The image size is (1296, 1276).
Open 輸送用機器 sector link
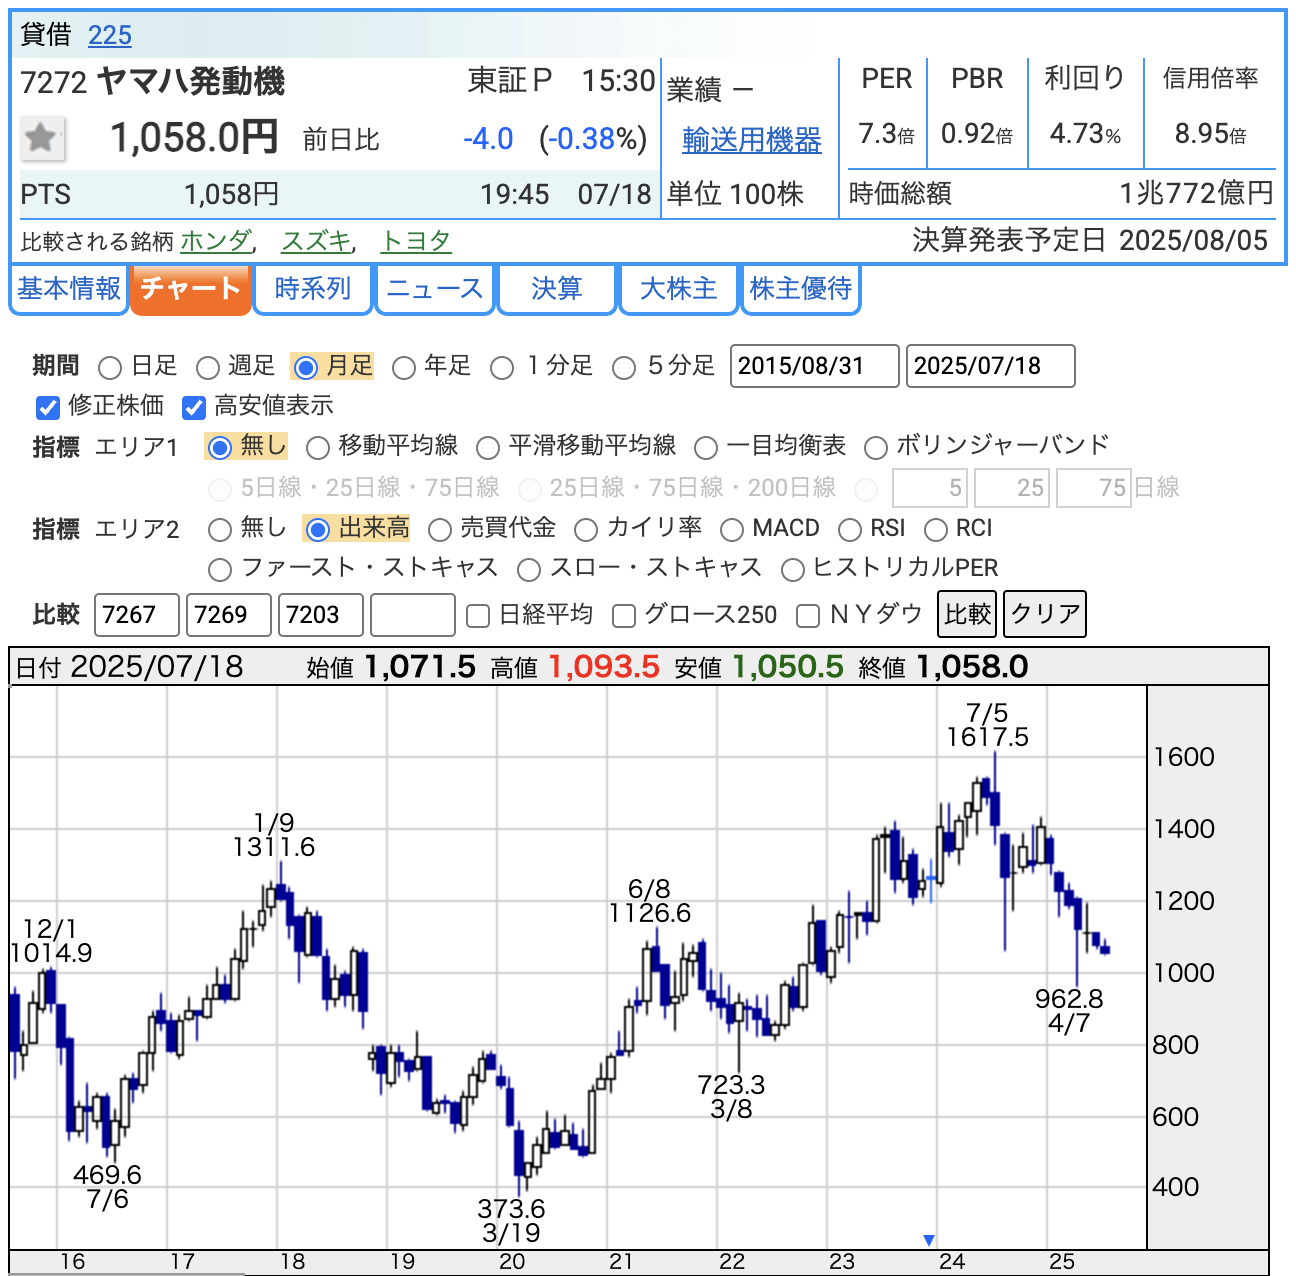pos(752,140)
